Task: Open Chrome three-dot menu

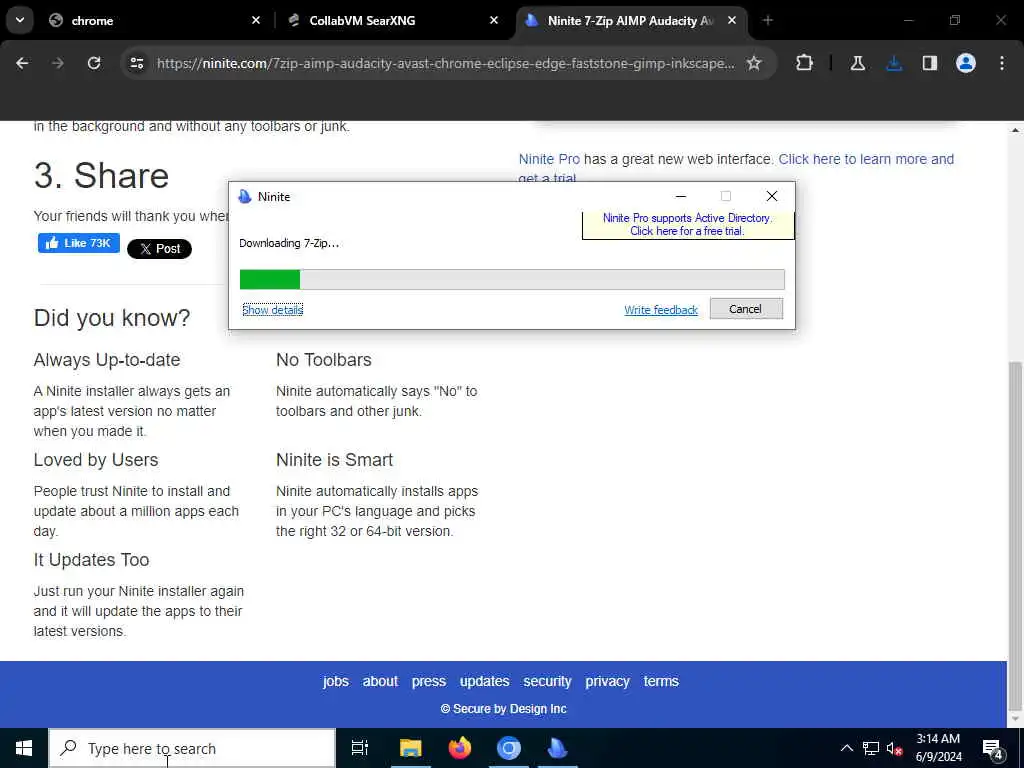Action: (x=1002, y=63)
